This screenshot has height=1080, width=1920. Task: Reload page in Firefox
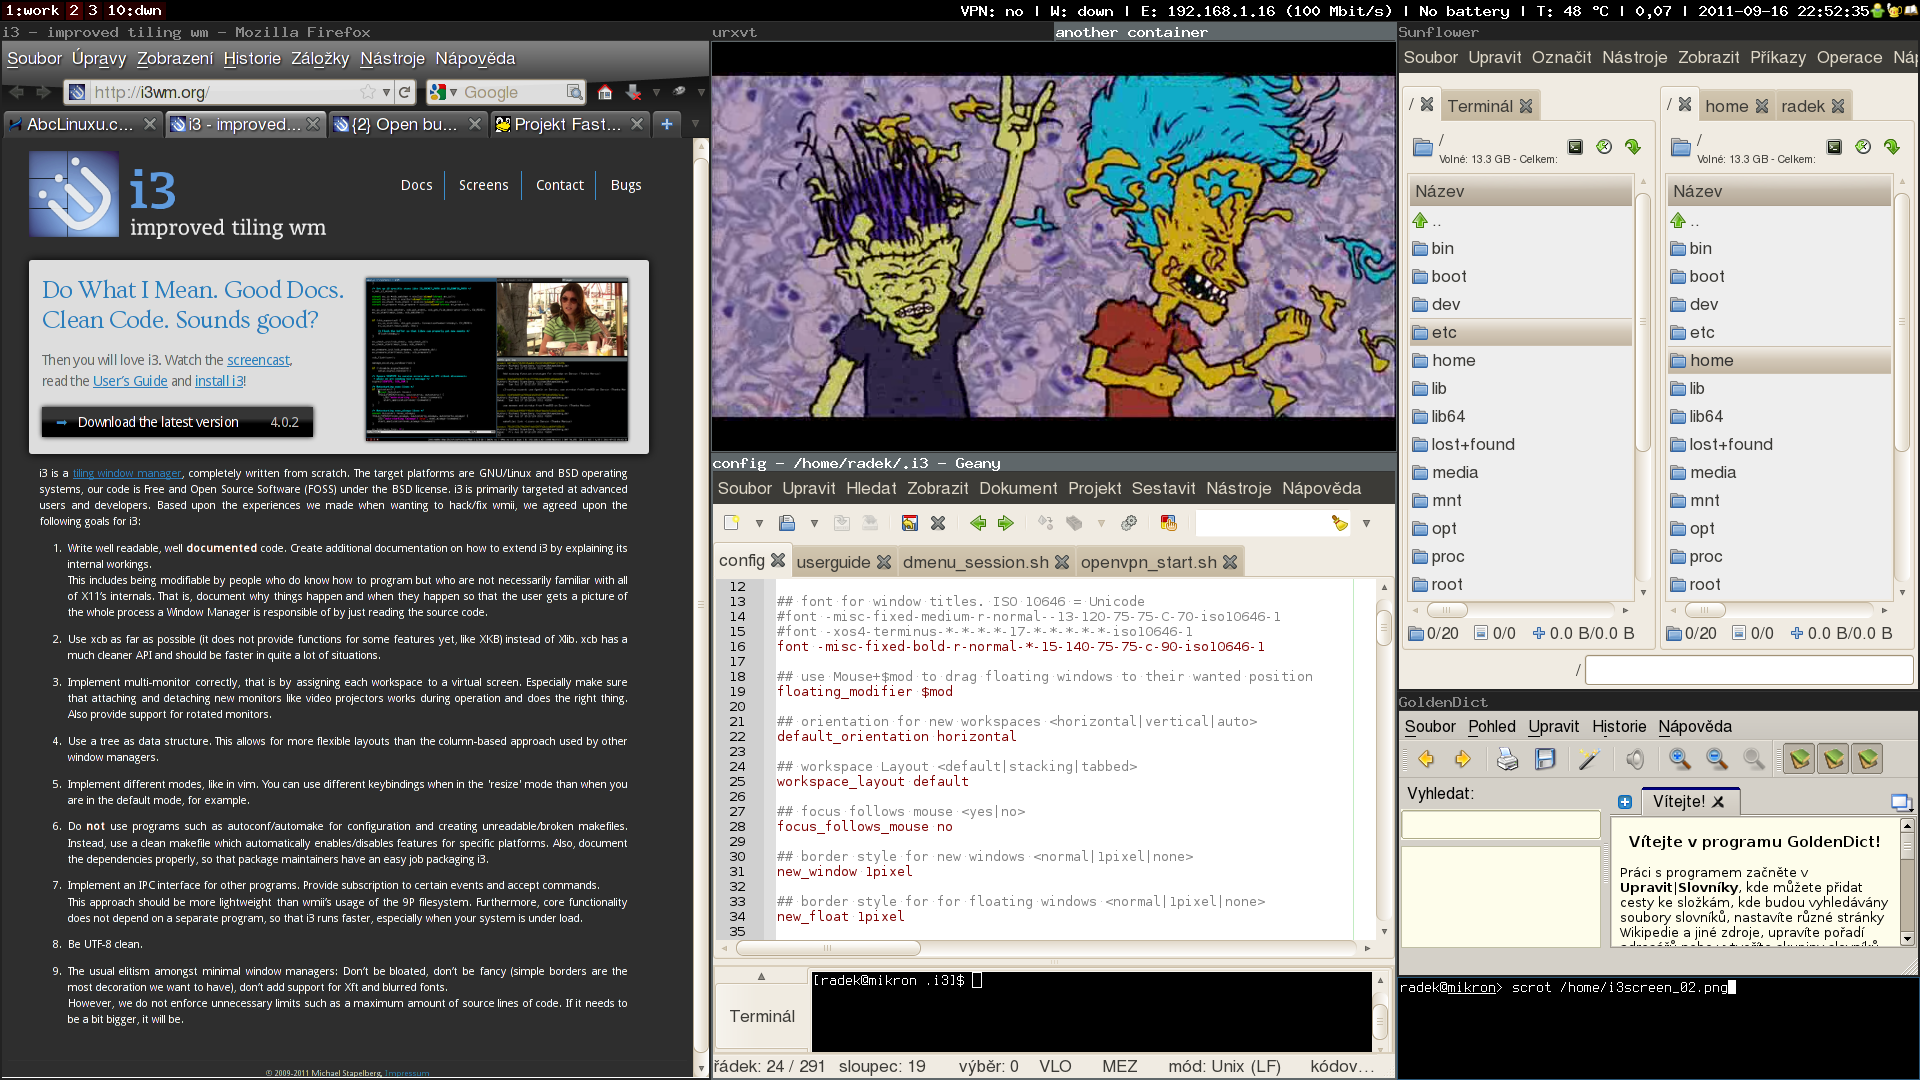pos(404,92)
